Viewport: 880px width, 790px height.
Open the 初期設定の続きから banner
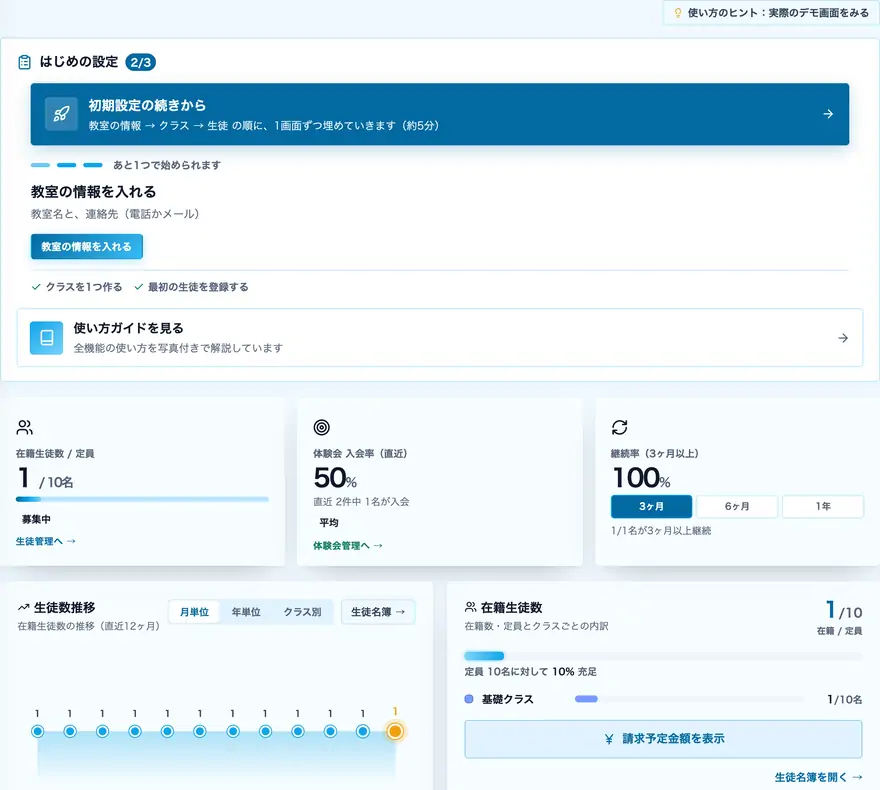[439, 114]
